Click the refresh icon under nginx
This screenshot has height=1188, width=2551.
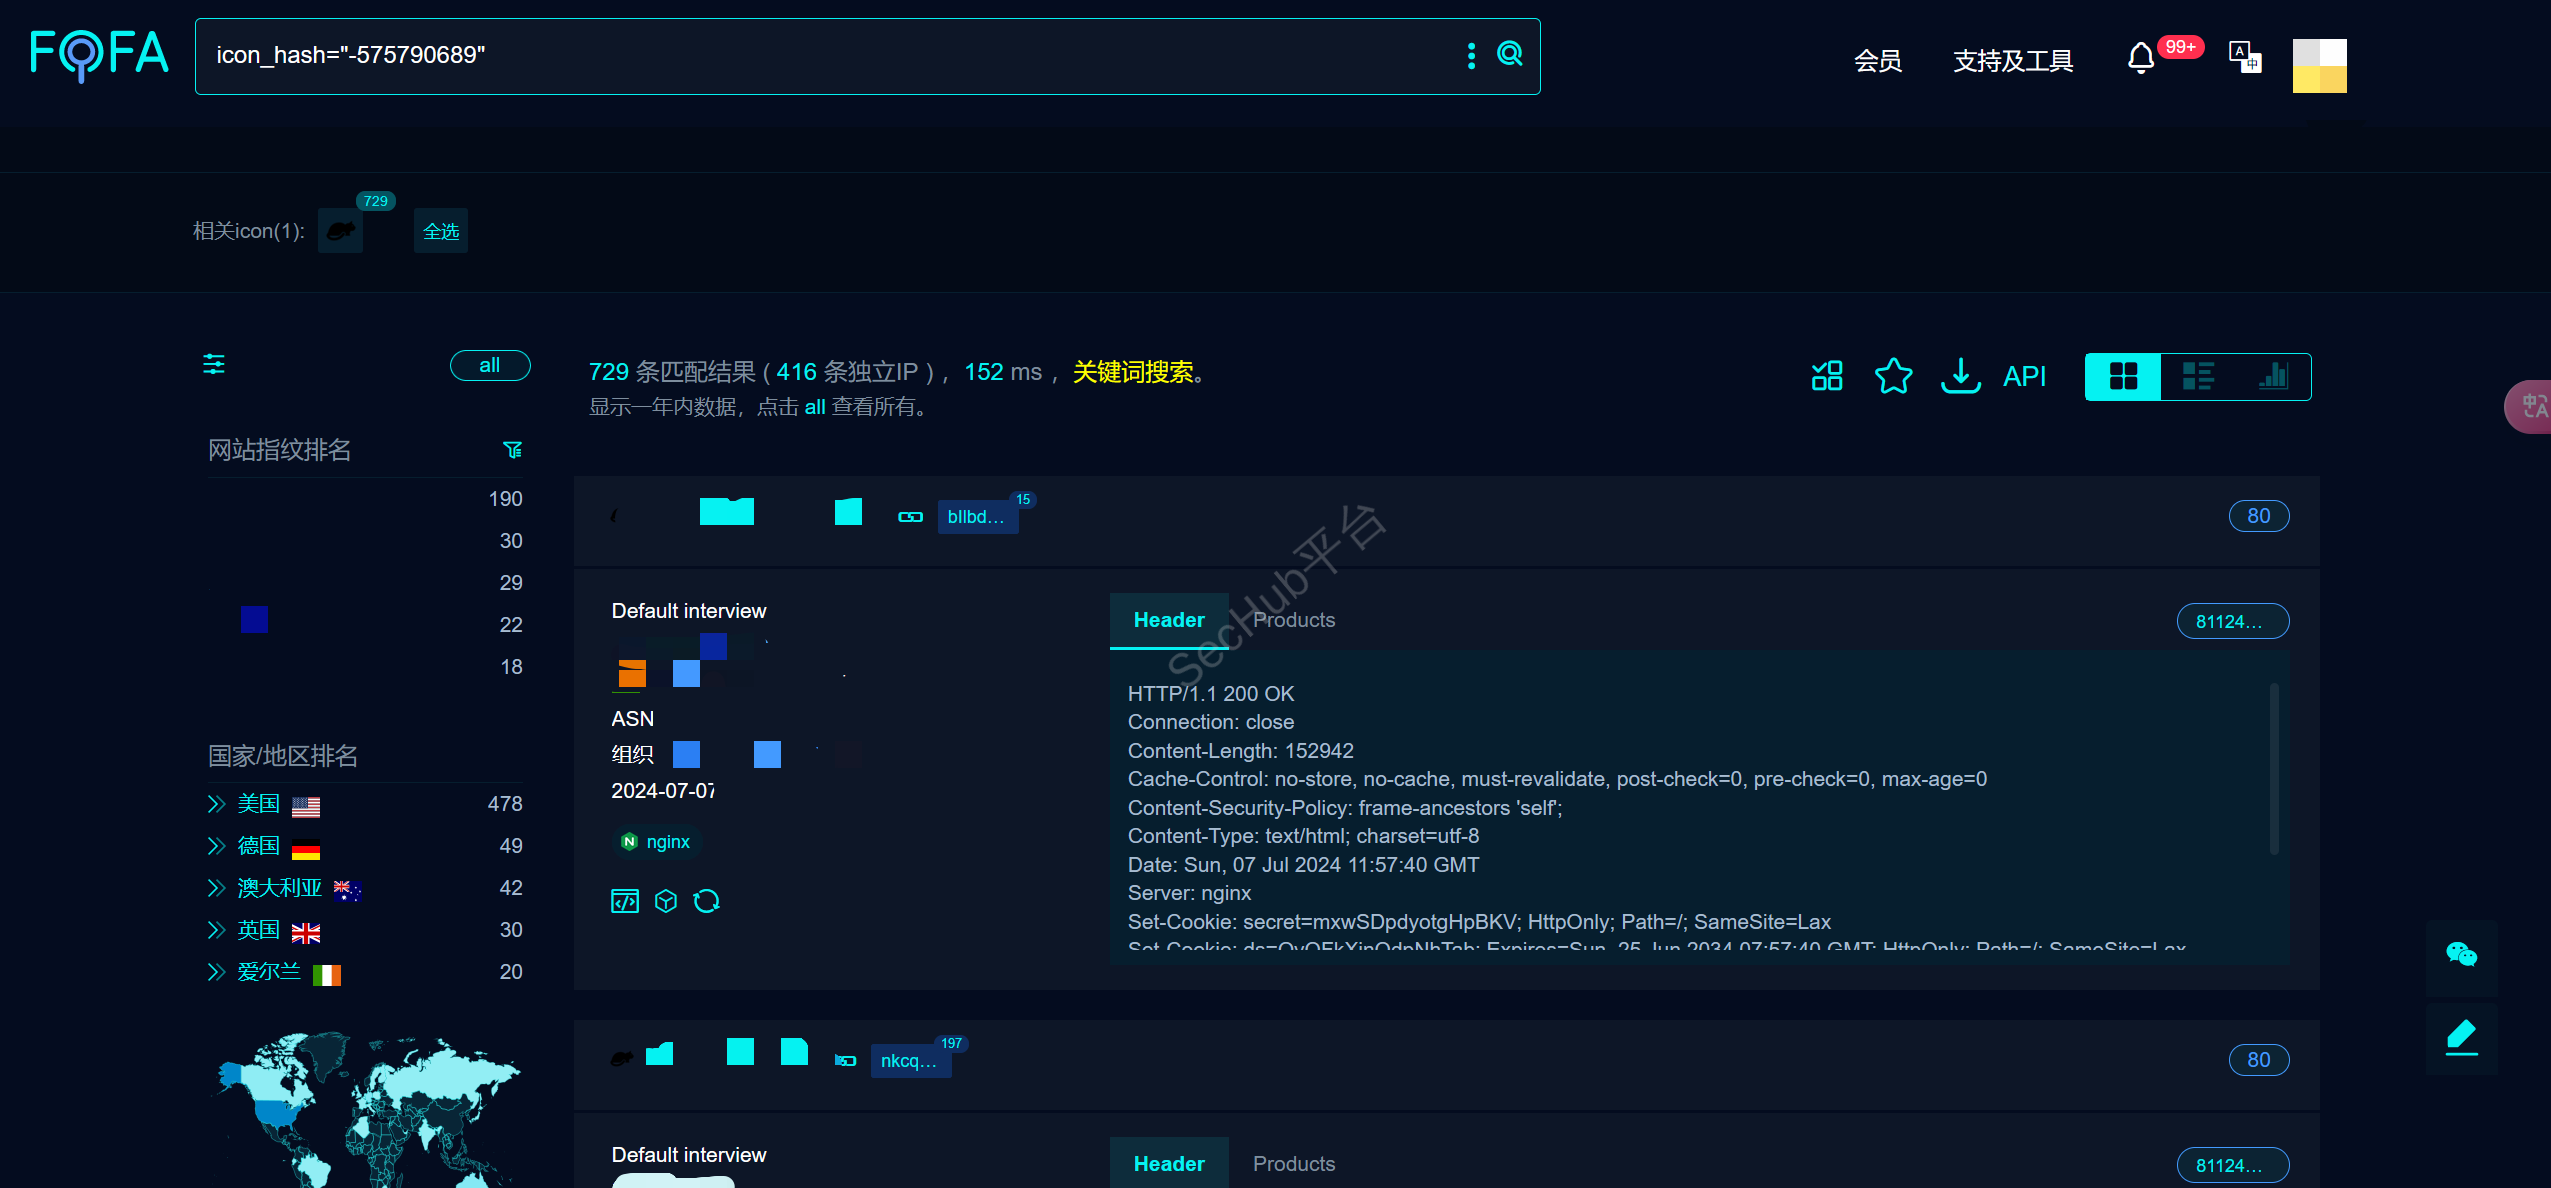[706, 901]
